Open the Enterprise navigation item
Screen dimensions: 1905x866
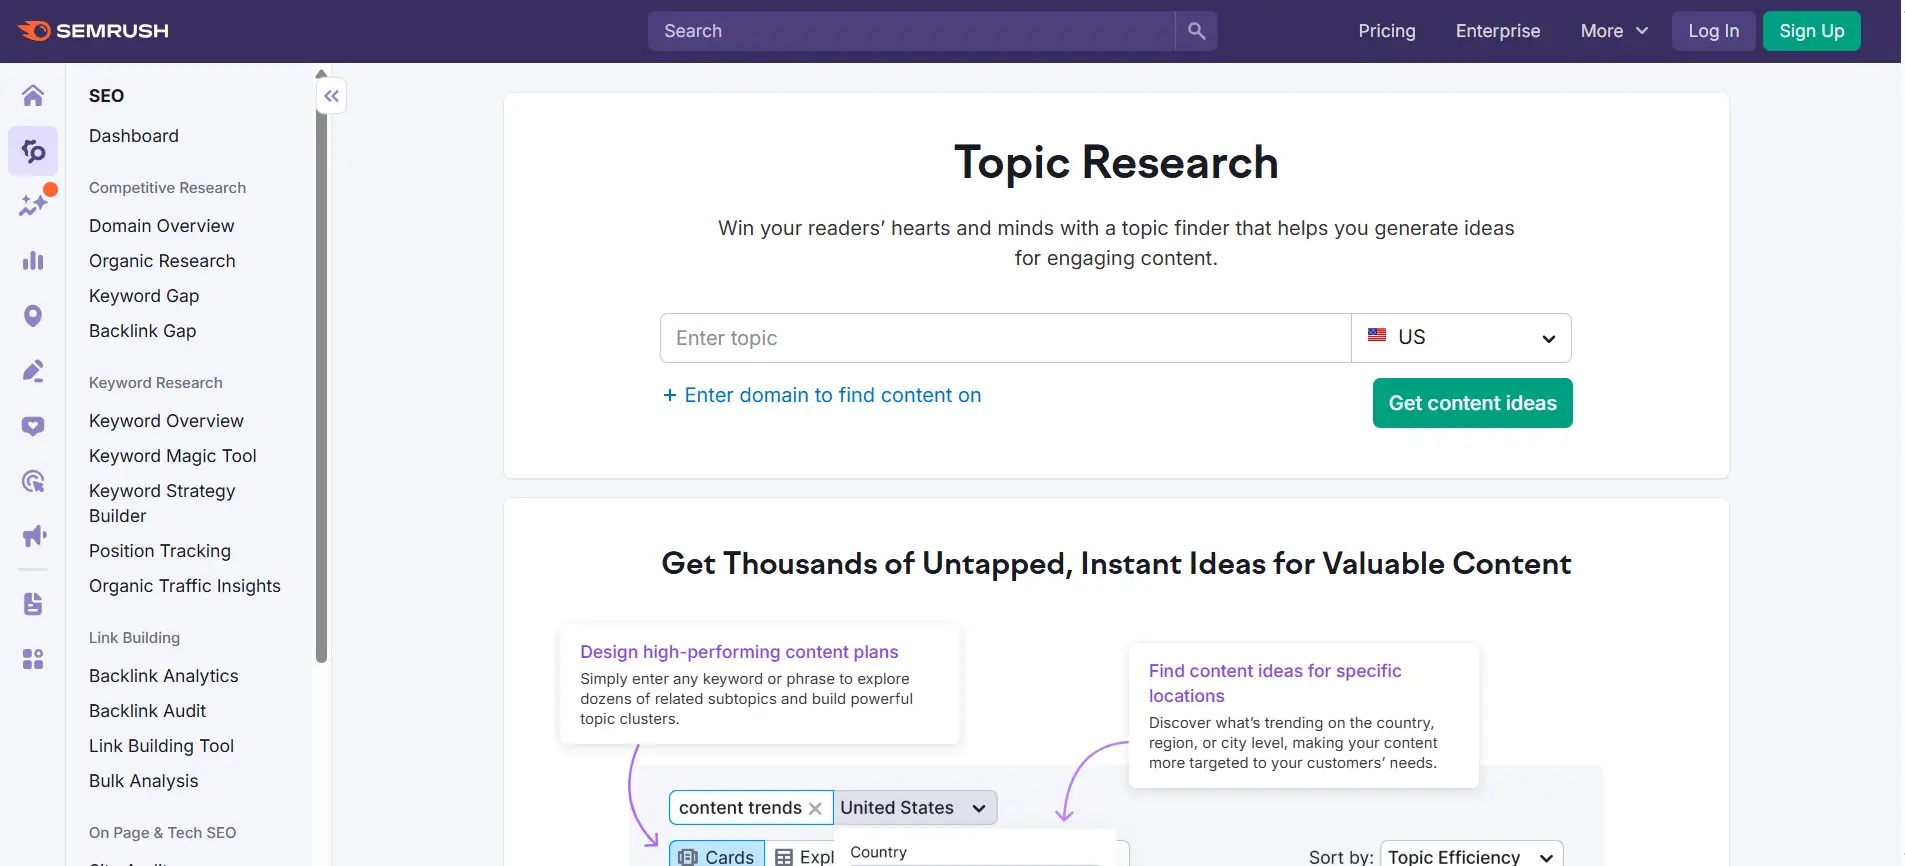coord(1497,31)
